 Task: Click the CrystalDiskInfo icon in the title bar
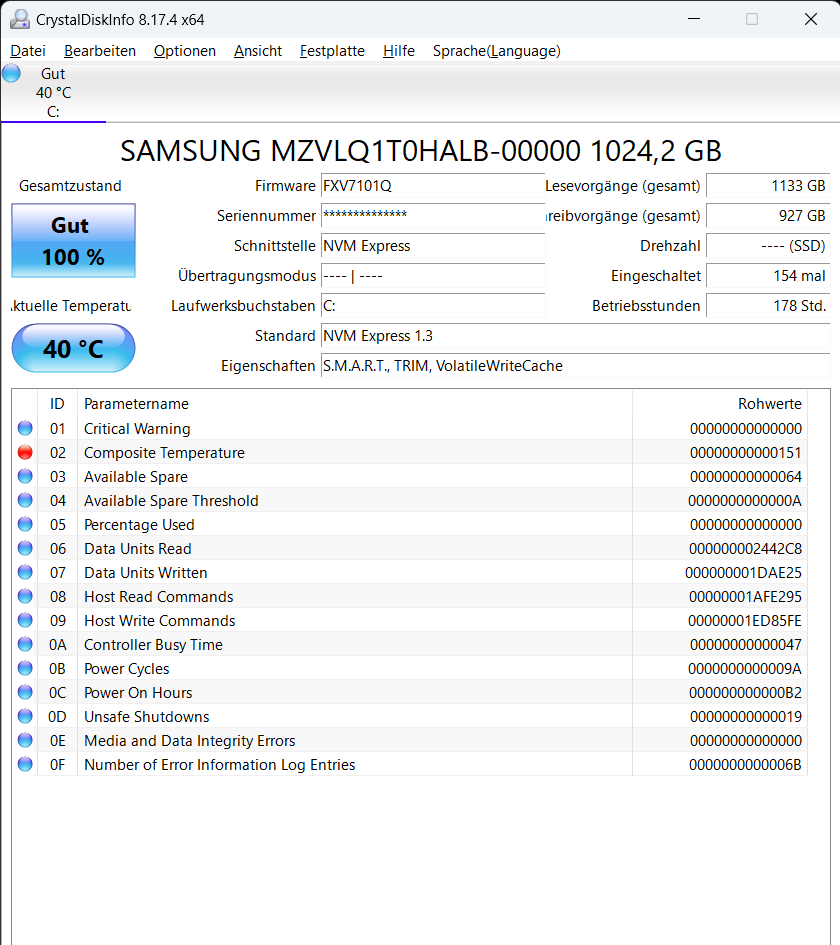point(20,18)
